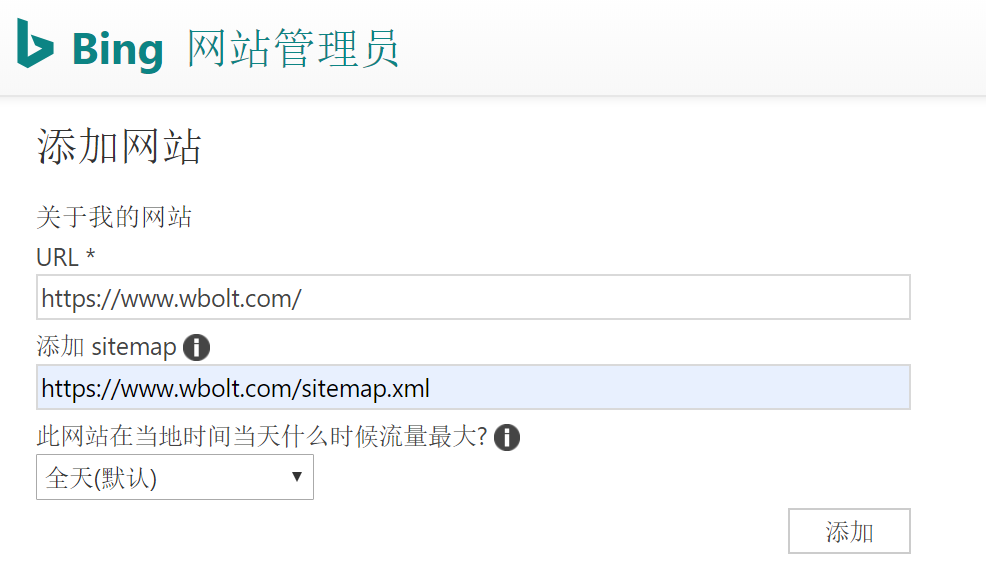Image resolution: width=986 pixels, height=586 pixels.
Task: Select the 全天(默认) text in dropdown
Action: [101, 478]
